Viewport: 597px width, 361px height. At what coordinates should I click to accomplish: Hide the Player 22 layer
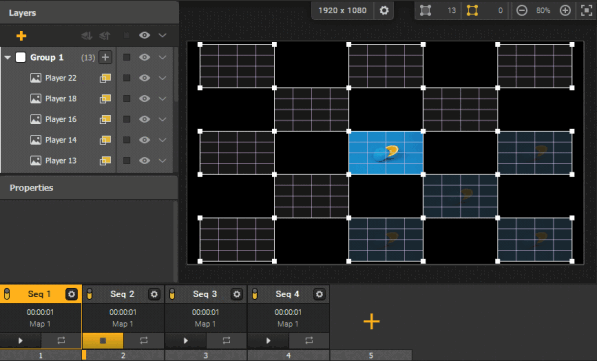tap(144, 78)
